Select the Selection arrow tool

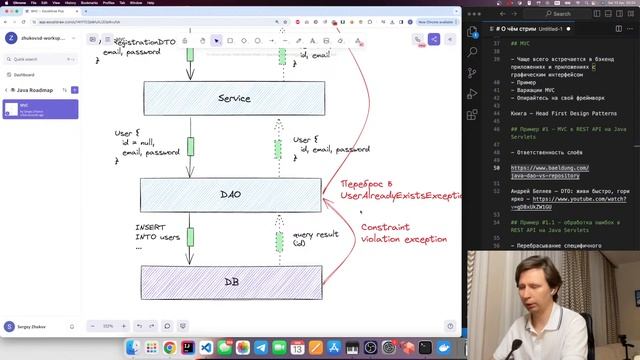(x=216, y=41)
